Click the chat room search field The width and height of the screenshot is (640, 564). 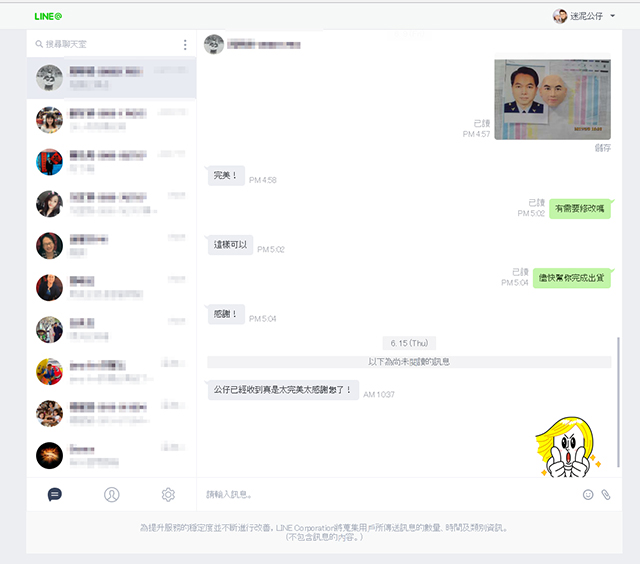click(106, 44)
